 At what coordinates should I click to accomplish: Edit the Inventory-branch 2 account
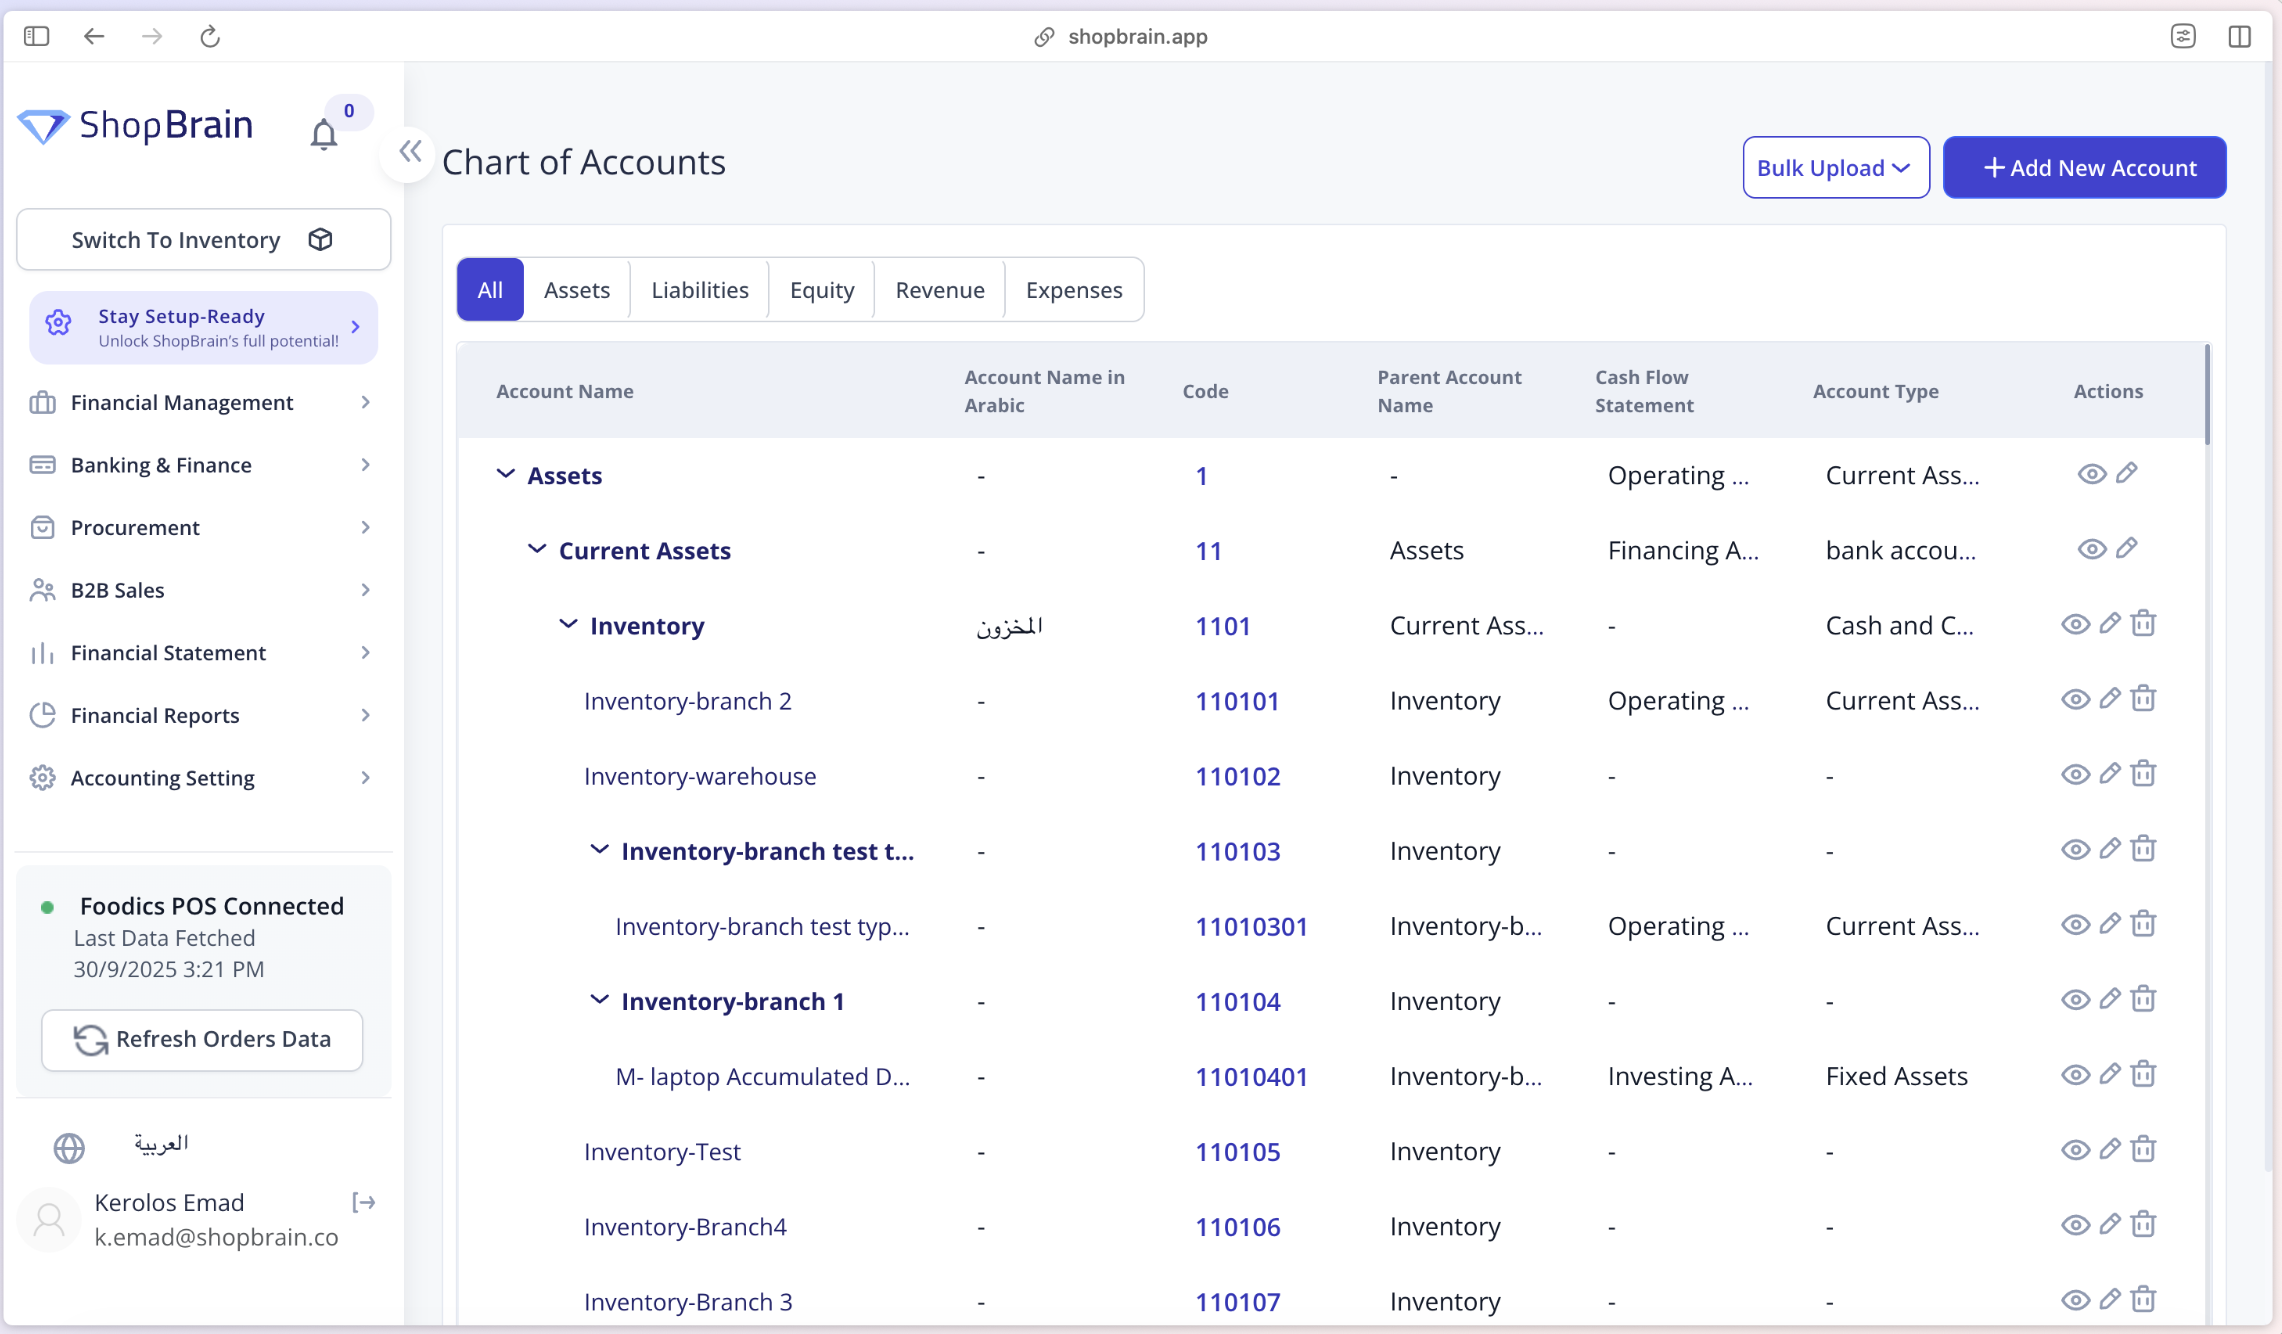coord(2110,699)
